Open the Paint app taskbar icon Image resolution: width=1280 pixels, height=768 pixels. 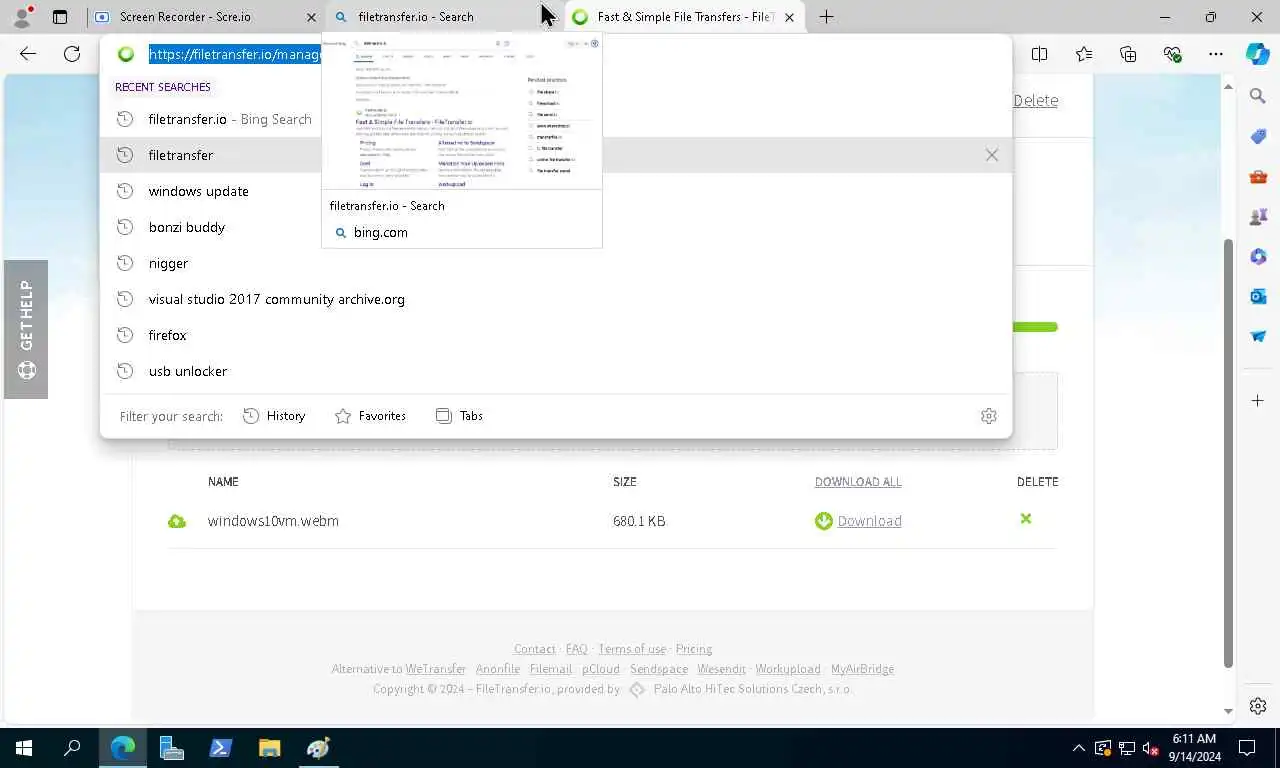pos(318,748)
